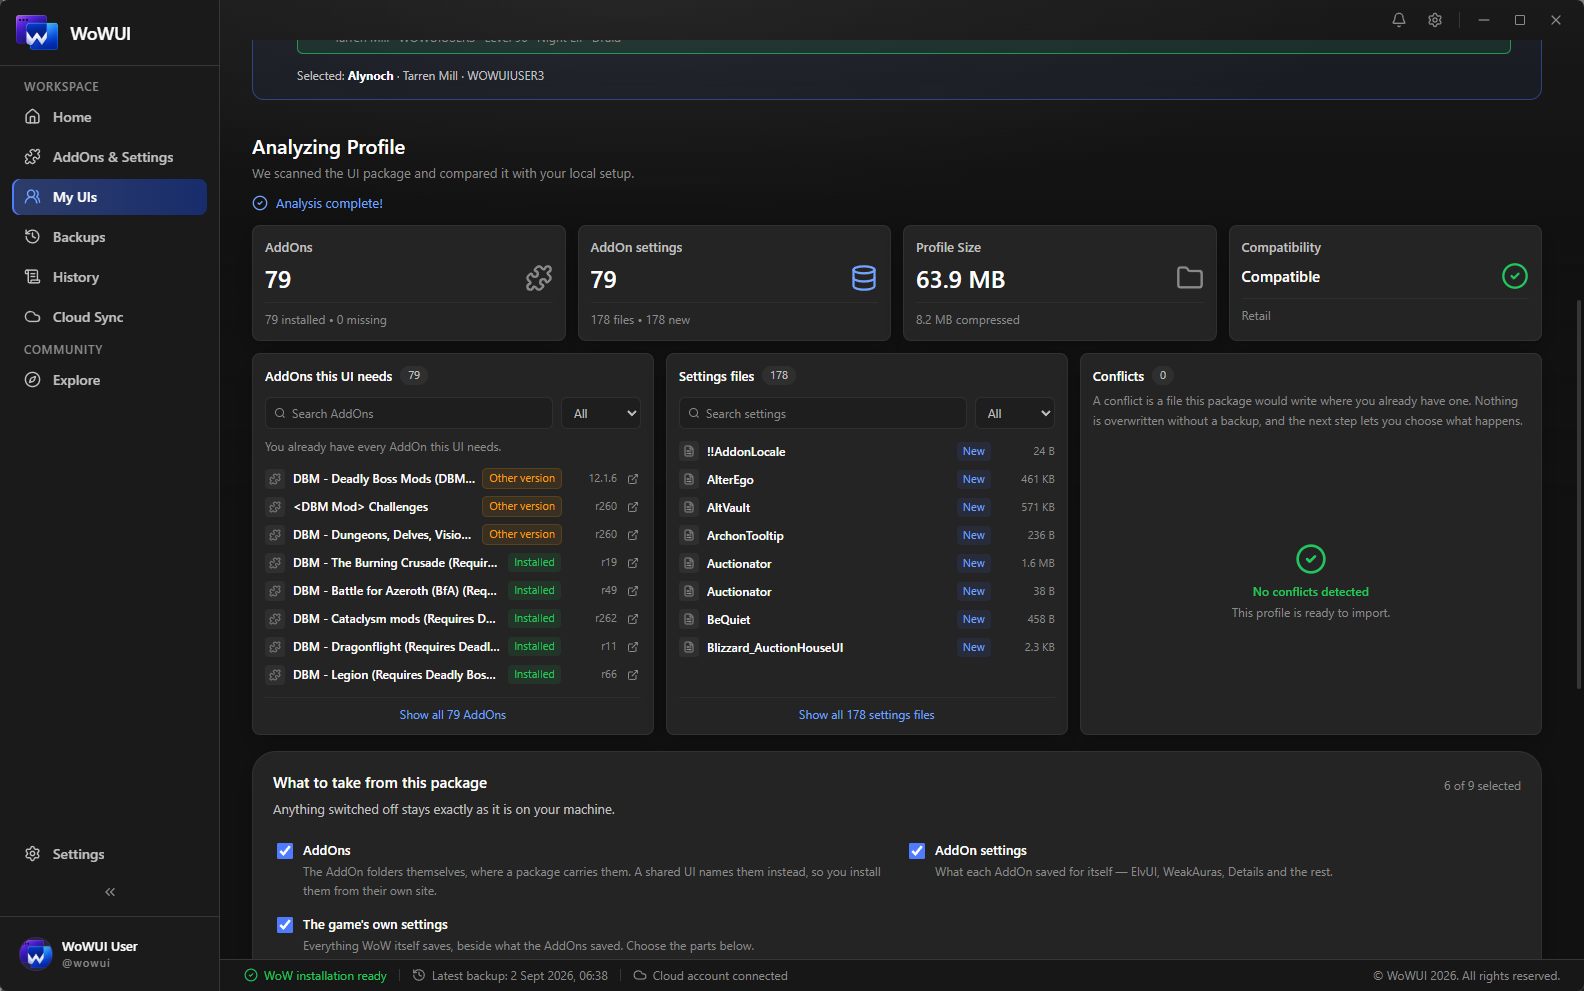1584x991 pixels.
Task: Open AddOns & Settings page
Action: pos(110,157)
